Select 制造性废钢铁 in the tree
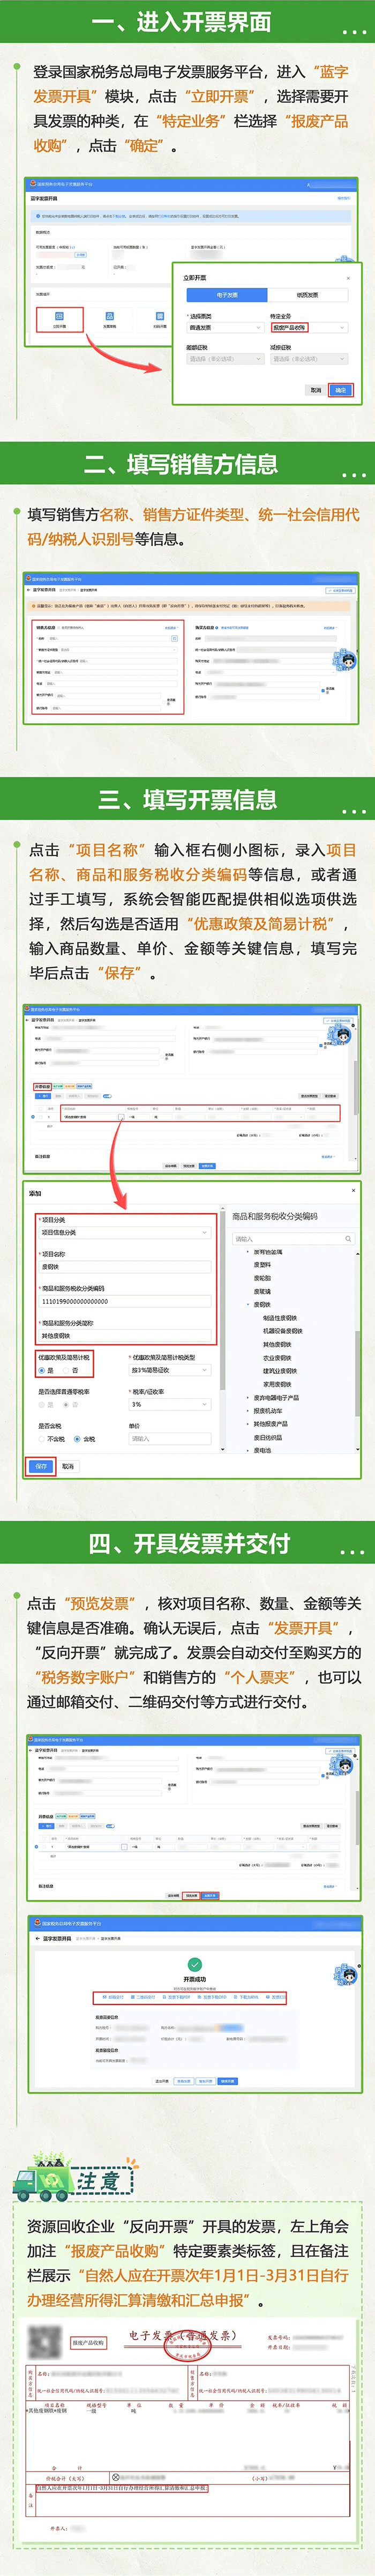This screenshot has height=2576, width=375. coord(279,1318)
